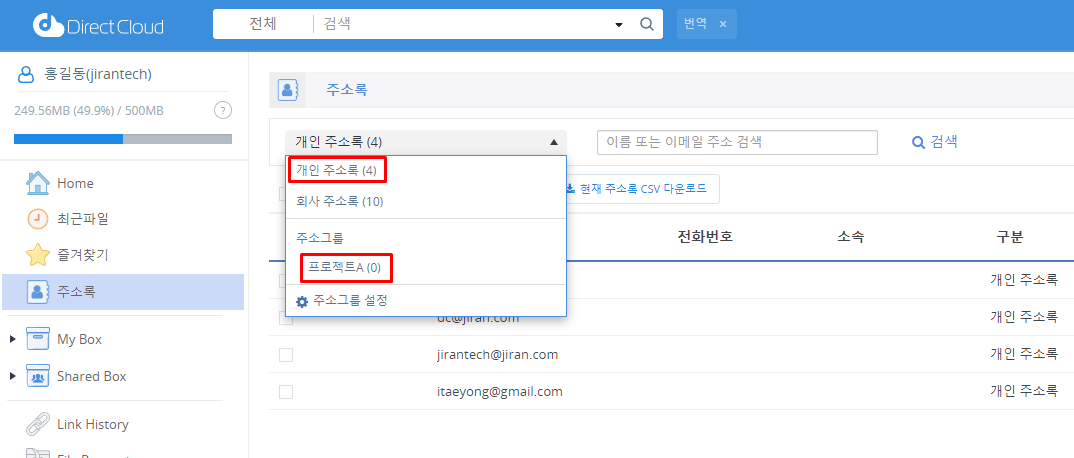Image resolution: width=1074 pixels, height=458 pixels.
Task: Click the DirectCloud logo
Action: pyautogui.click(x=98, y=25)
